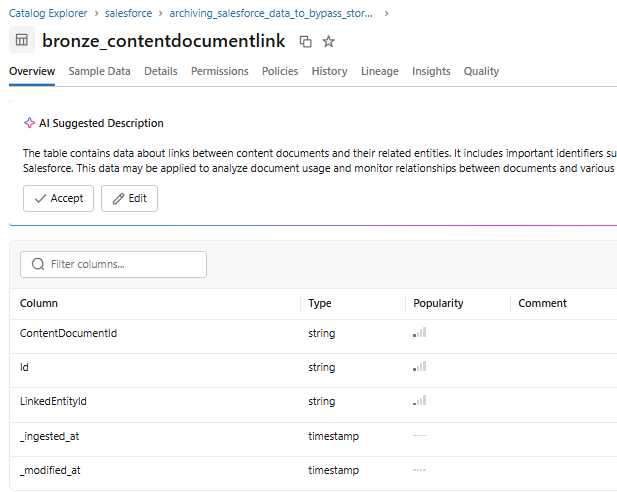Focus the Filter columns search field
Viewport: 617px width, 492px height.
[x=113, y=264]
